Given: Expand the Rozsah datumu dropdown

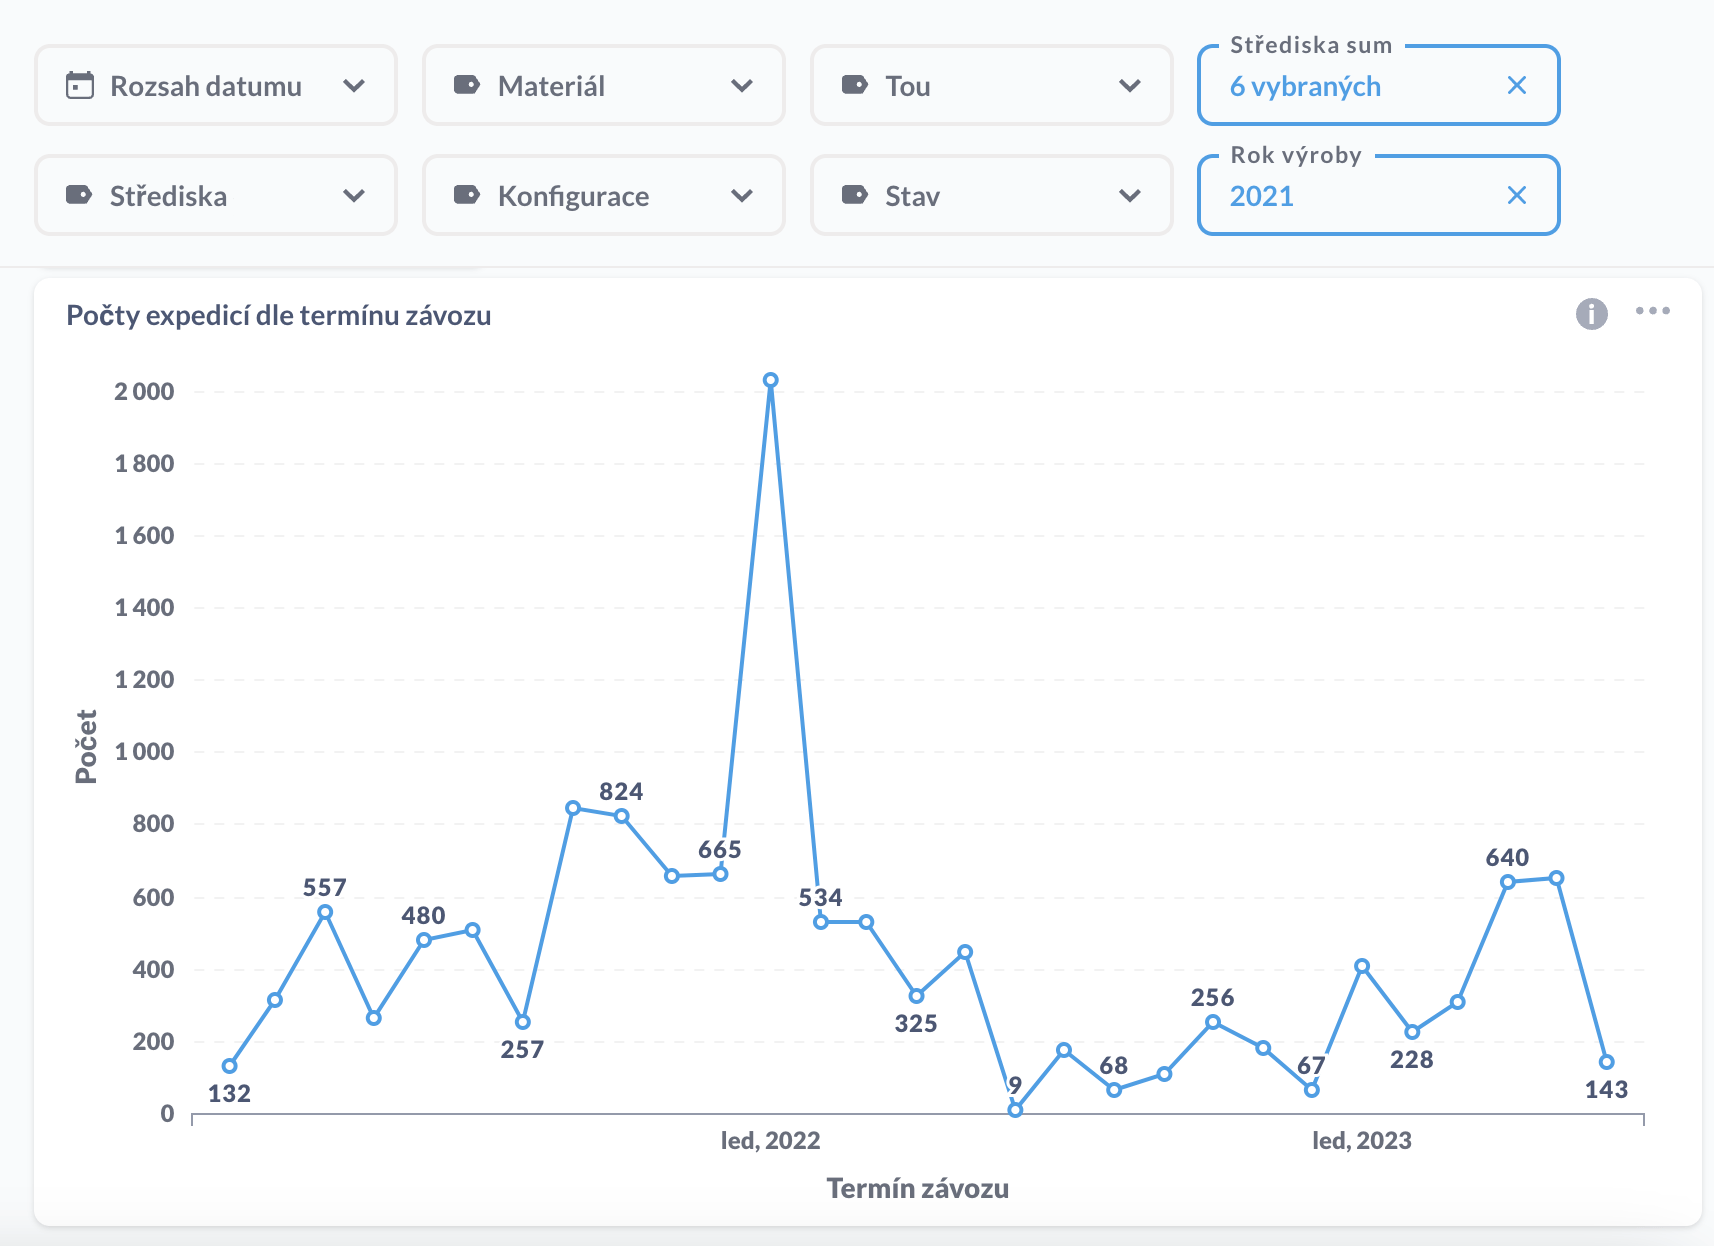Looking at the screenshot, I should coord(354,86).
